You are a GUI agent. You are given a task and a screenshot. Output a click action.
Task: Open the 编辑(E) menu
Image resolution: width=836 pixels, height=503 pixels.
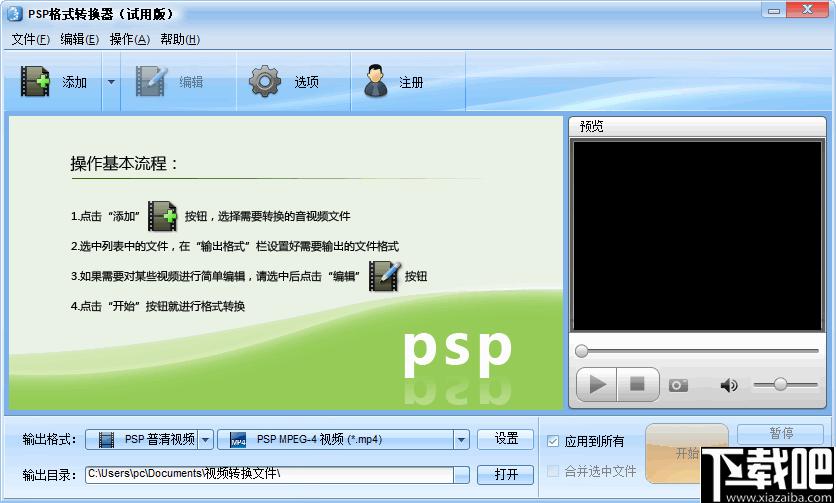[x=79, y=39]
